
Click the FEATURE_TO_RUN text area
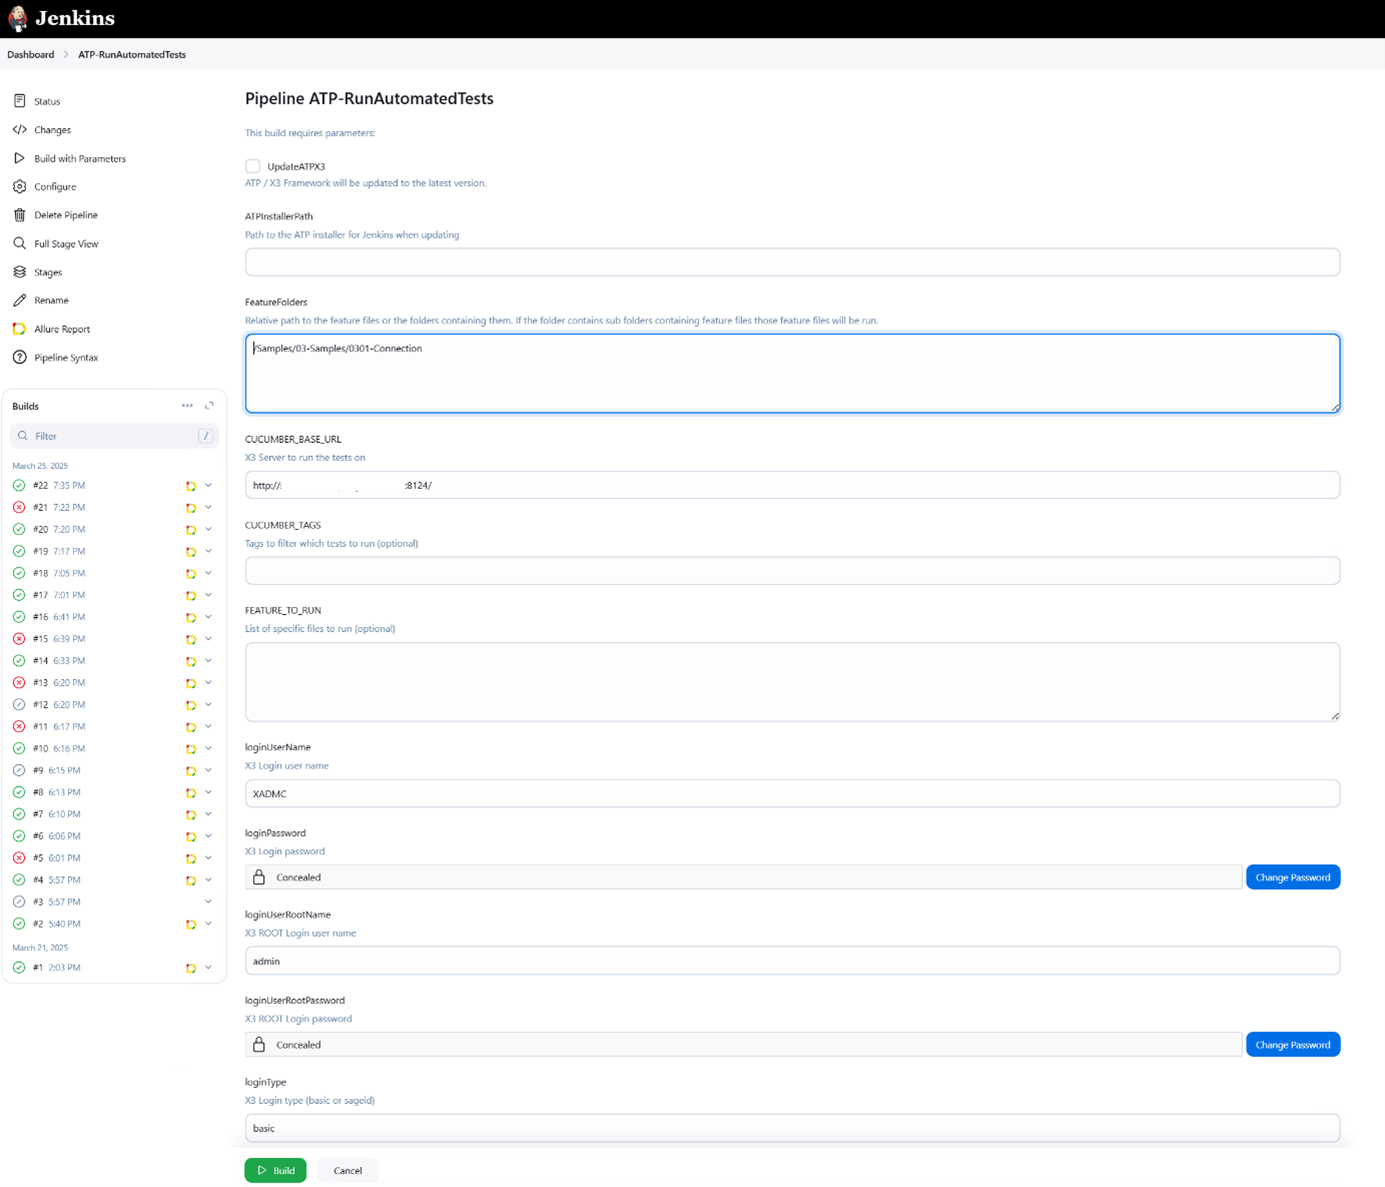[792, 681]
